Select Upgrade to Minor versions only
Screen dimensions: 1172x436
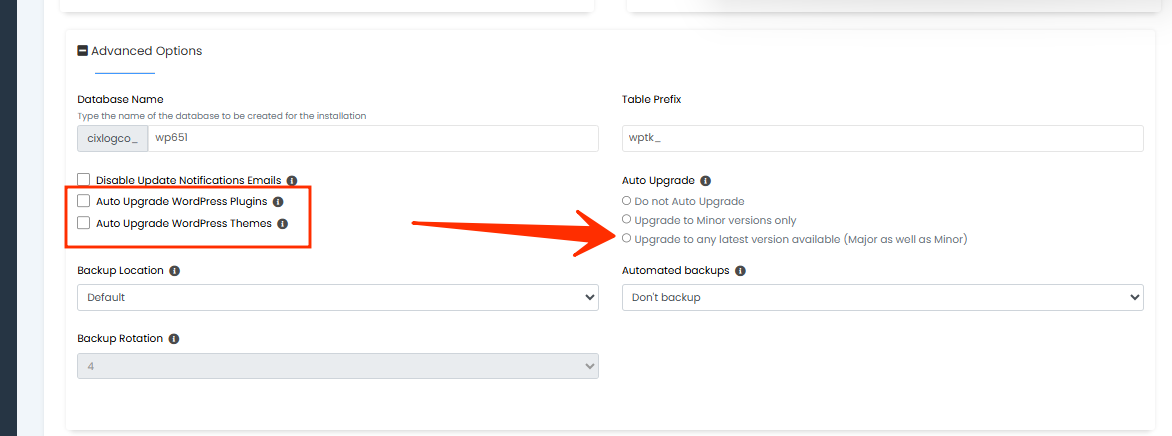[627, 219]
